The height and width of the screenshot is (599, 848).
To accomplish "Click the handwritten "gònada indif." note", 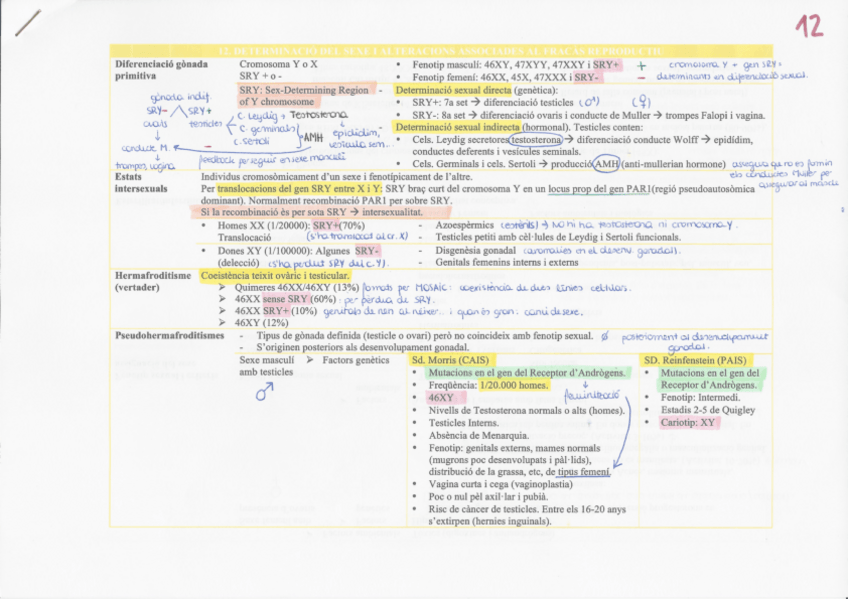I will [181, 98].
